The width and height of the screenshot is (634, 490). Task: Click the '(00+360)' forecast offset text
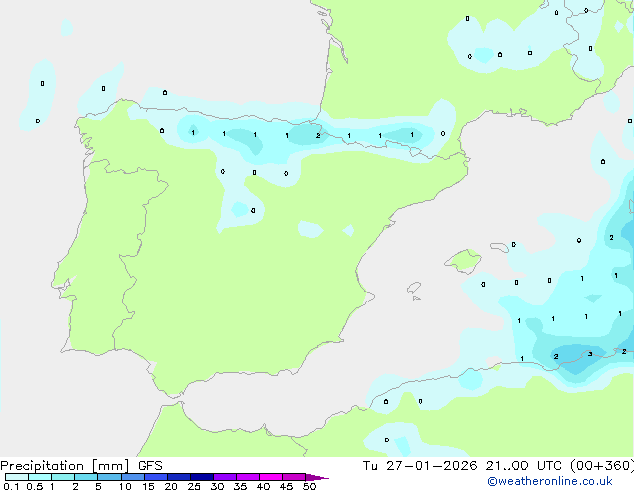[602, 466]
